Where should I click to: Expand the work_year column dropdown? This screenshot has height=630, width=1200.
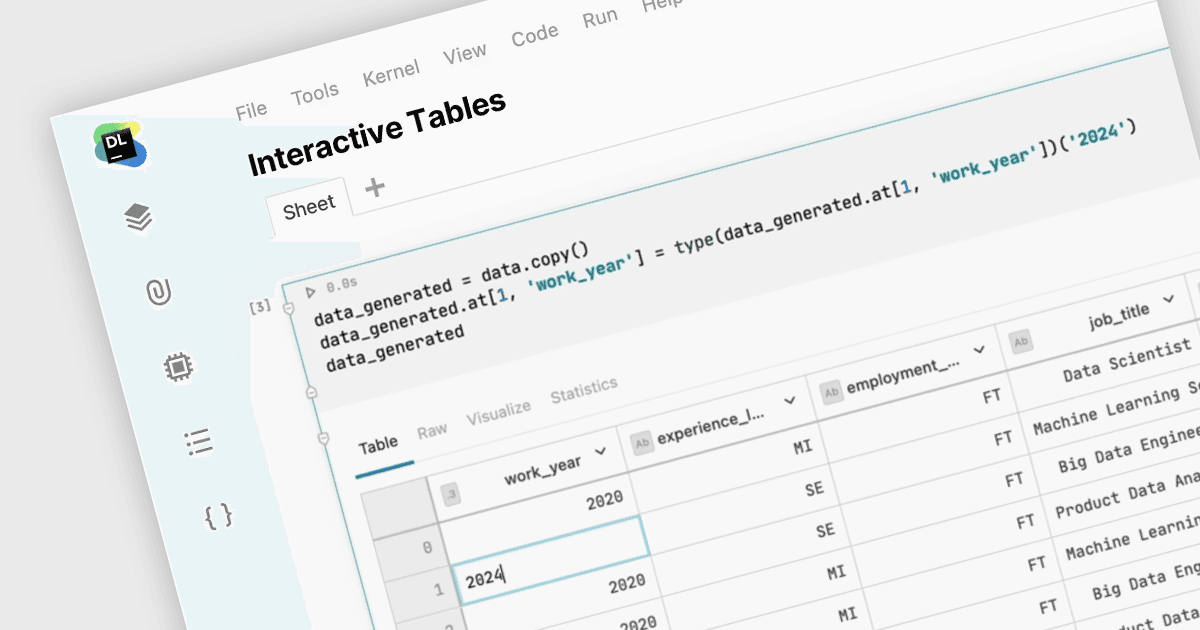[x=601, y=452]
